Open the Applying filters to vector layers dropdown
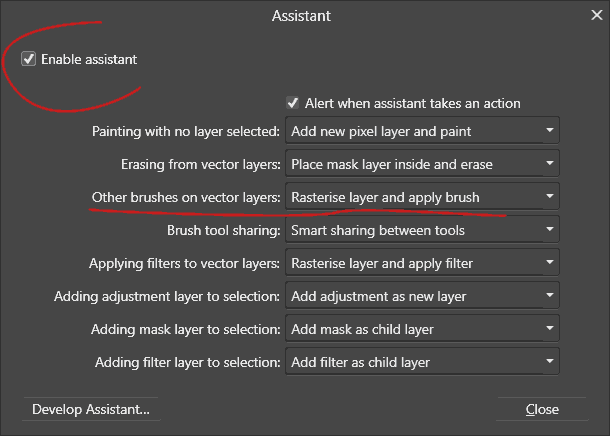Viewport: 610px width, 436px height. click(x=422, y=263)
